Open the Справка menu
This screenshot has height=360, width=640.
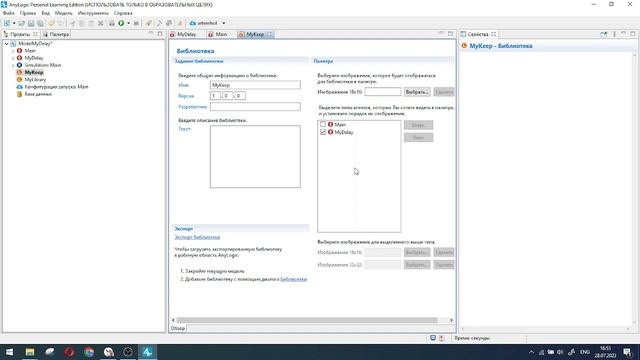click(123, 13)
